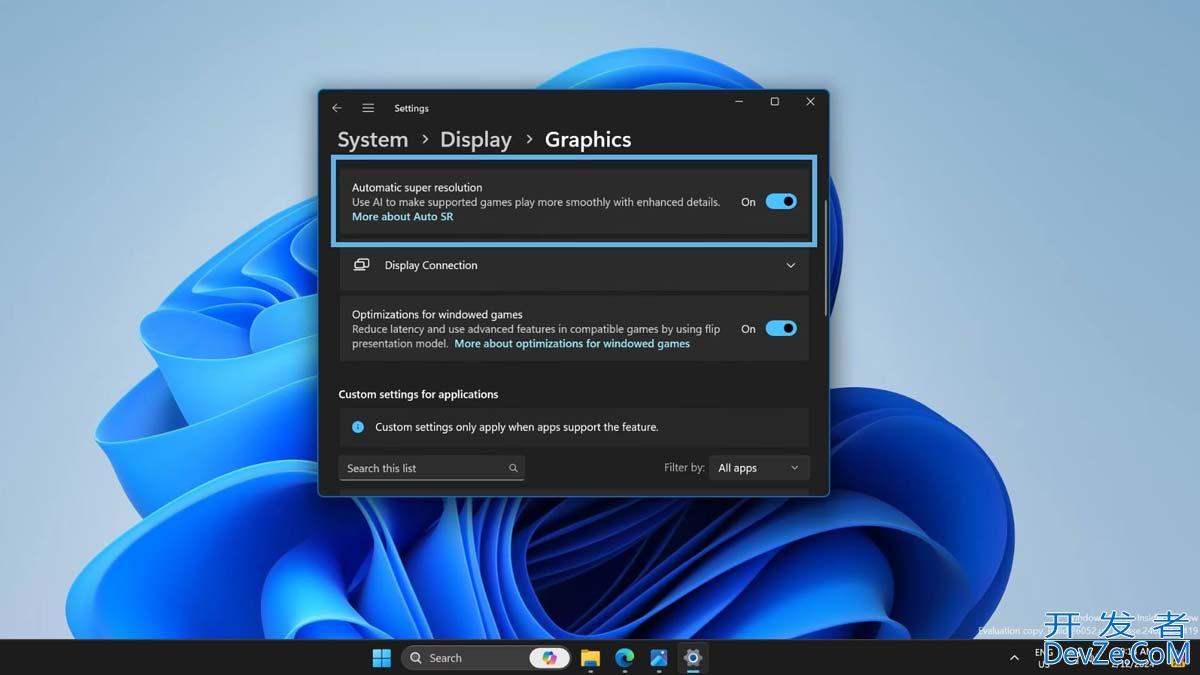1200x675 pixels.
Task: Click the taskbar Search box
Action: point(486,657)
